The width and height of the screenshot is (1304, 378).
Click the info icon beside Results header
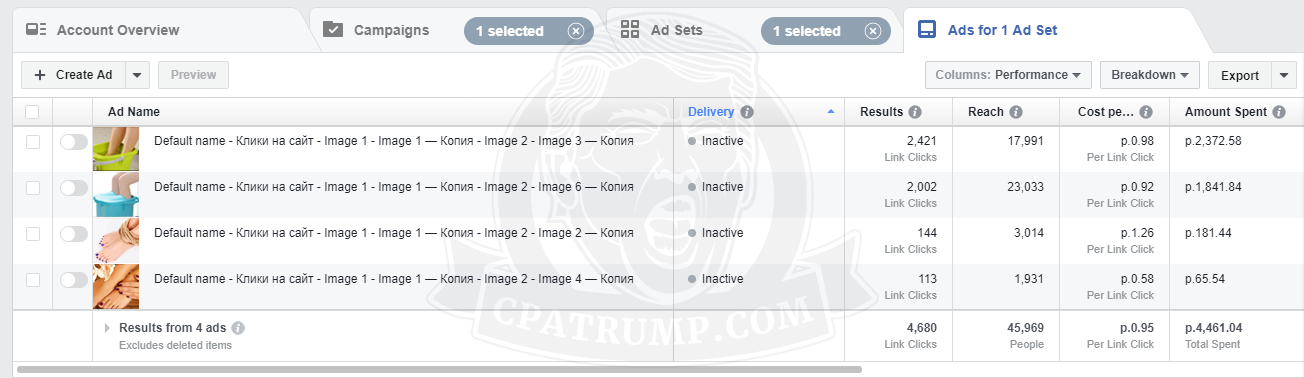point(915,112)
